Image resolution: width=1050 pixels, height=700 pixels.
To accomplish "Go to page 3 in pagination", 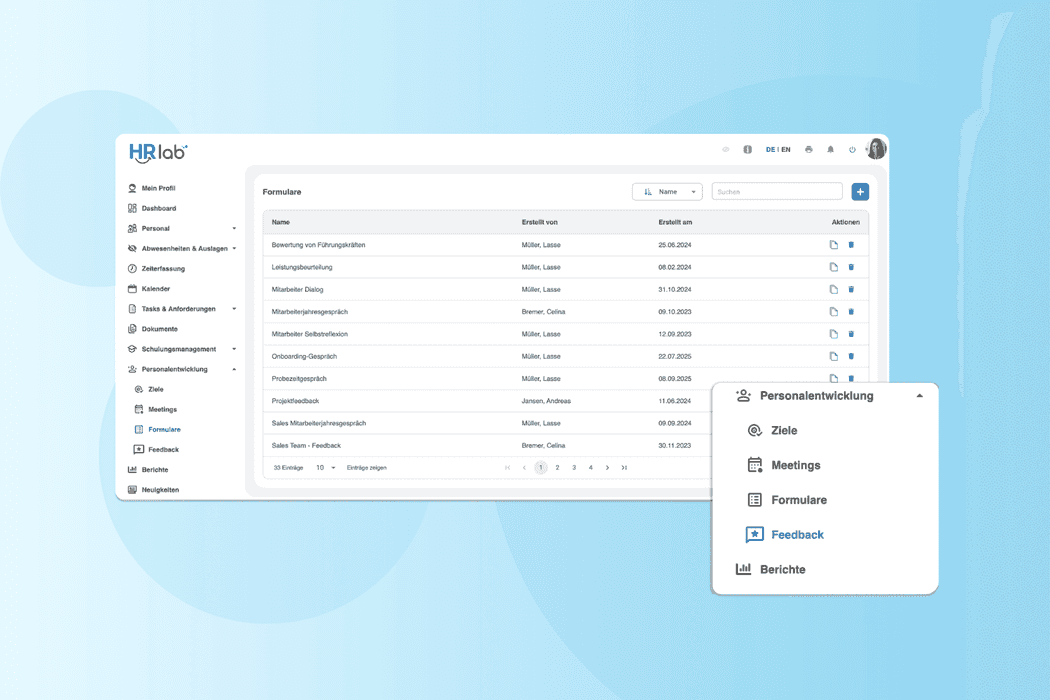I will (x=574, y=468).
